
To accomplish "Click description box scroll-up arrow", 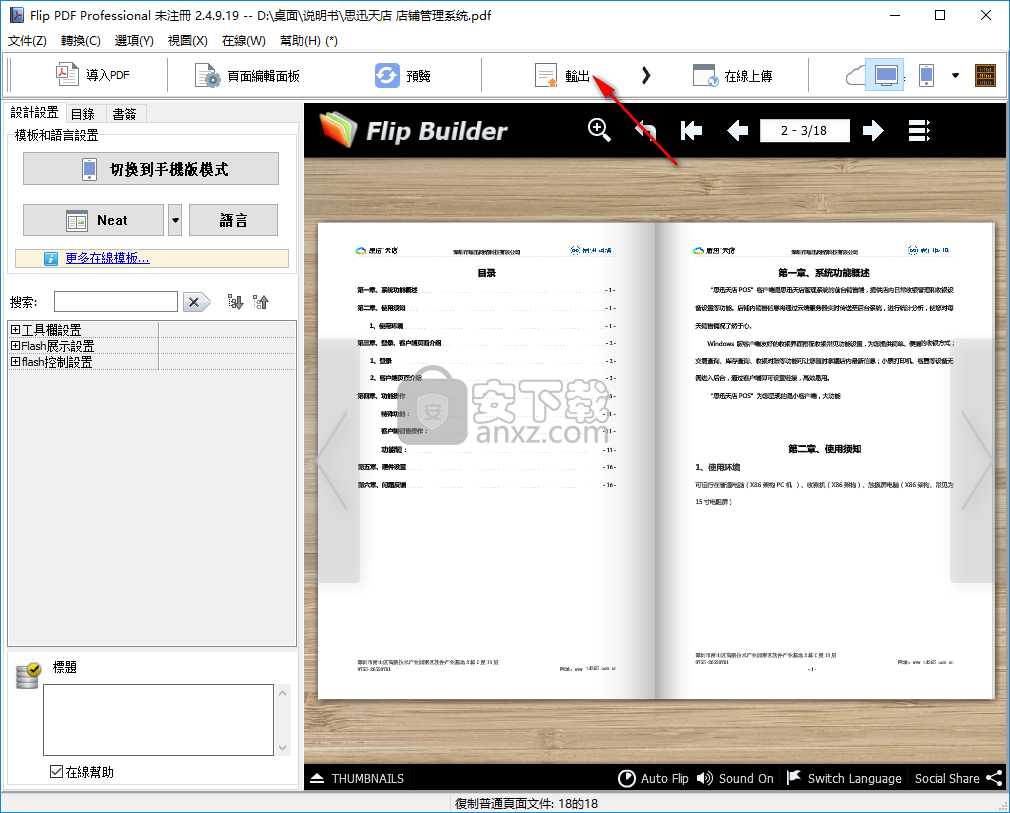I will click(282, 693).
